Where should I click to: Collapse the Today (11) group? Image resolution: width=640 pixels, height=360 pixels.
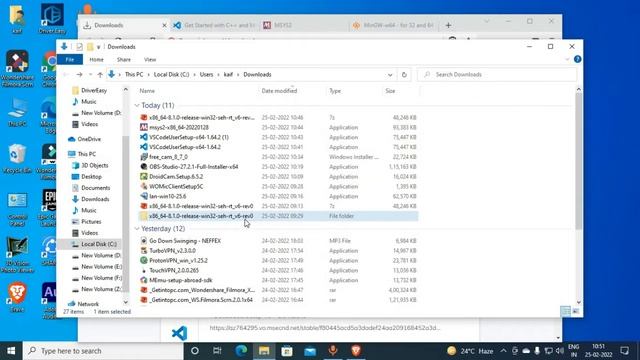pos(137,106)
